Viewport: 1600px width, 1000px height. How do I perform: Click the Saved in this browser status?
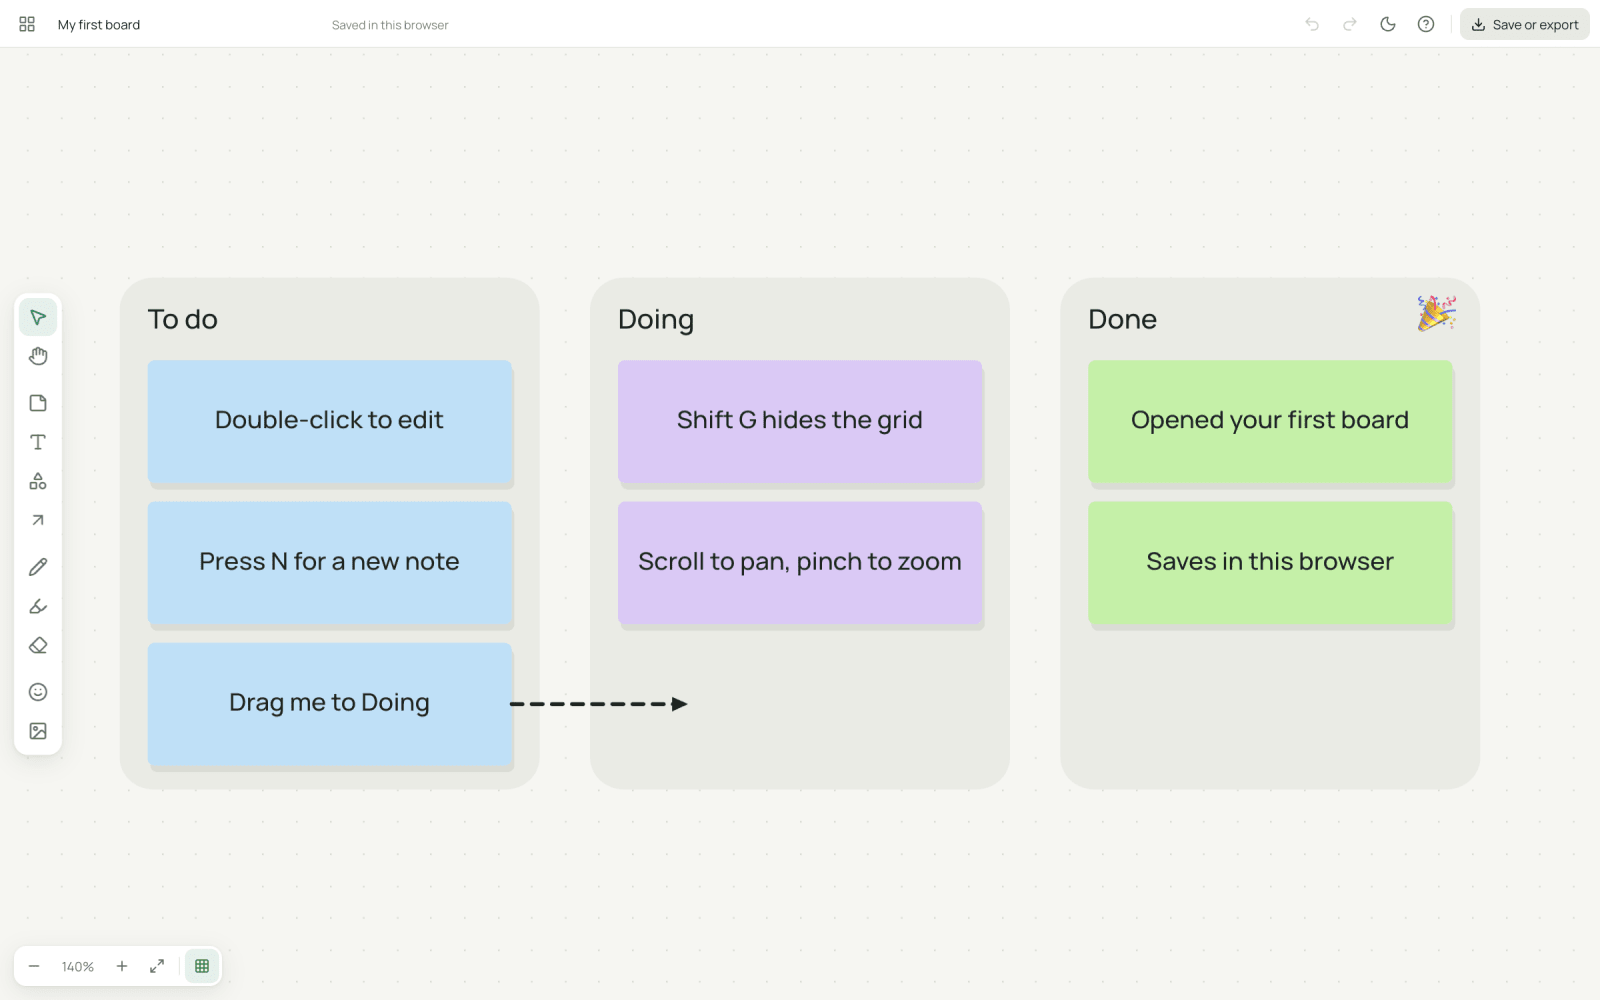[390, 25]
